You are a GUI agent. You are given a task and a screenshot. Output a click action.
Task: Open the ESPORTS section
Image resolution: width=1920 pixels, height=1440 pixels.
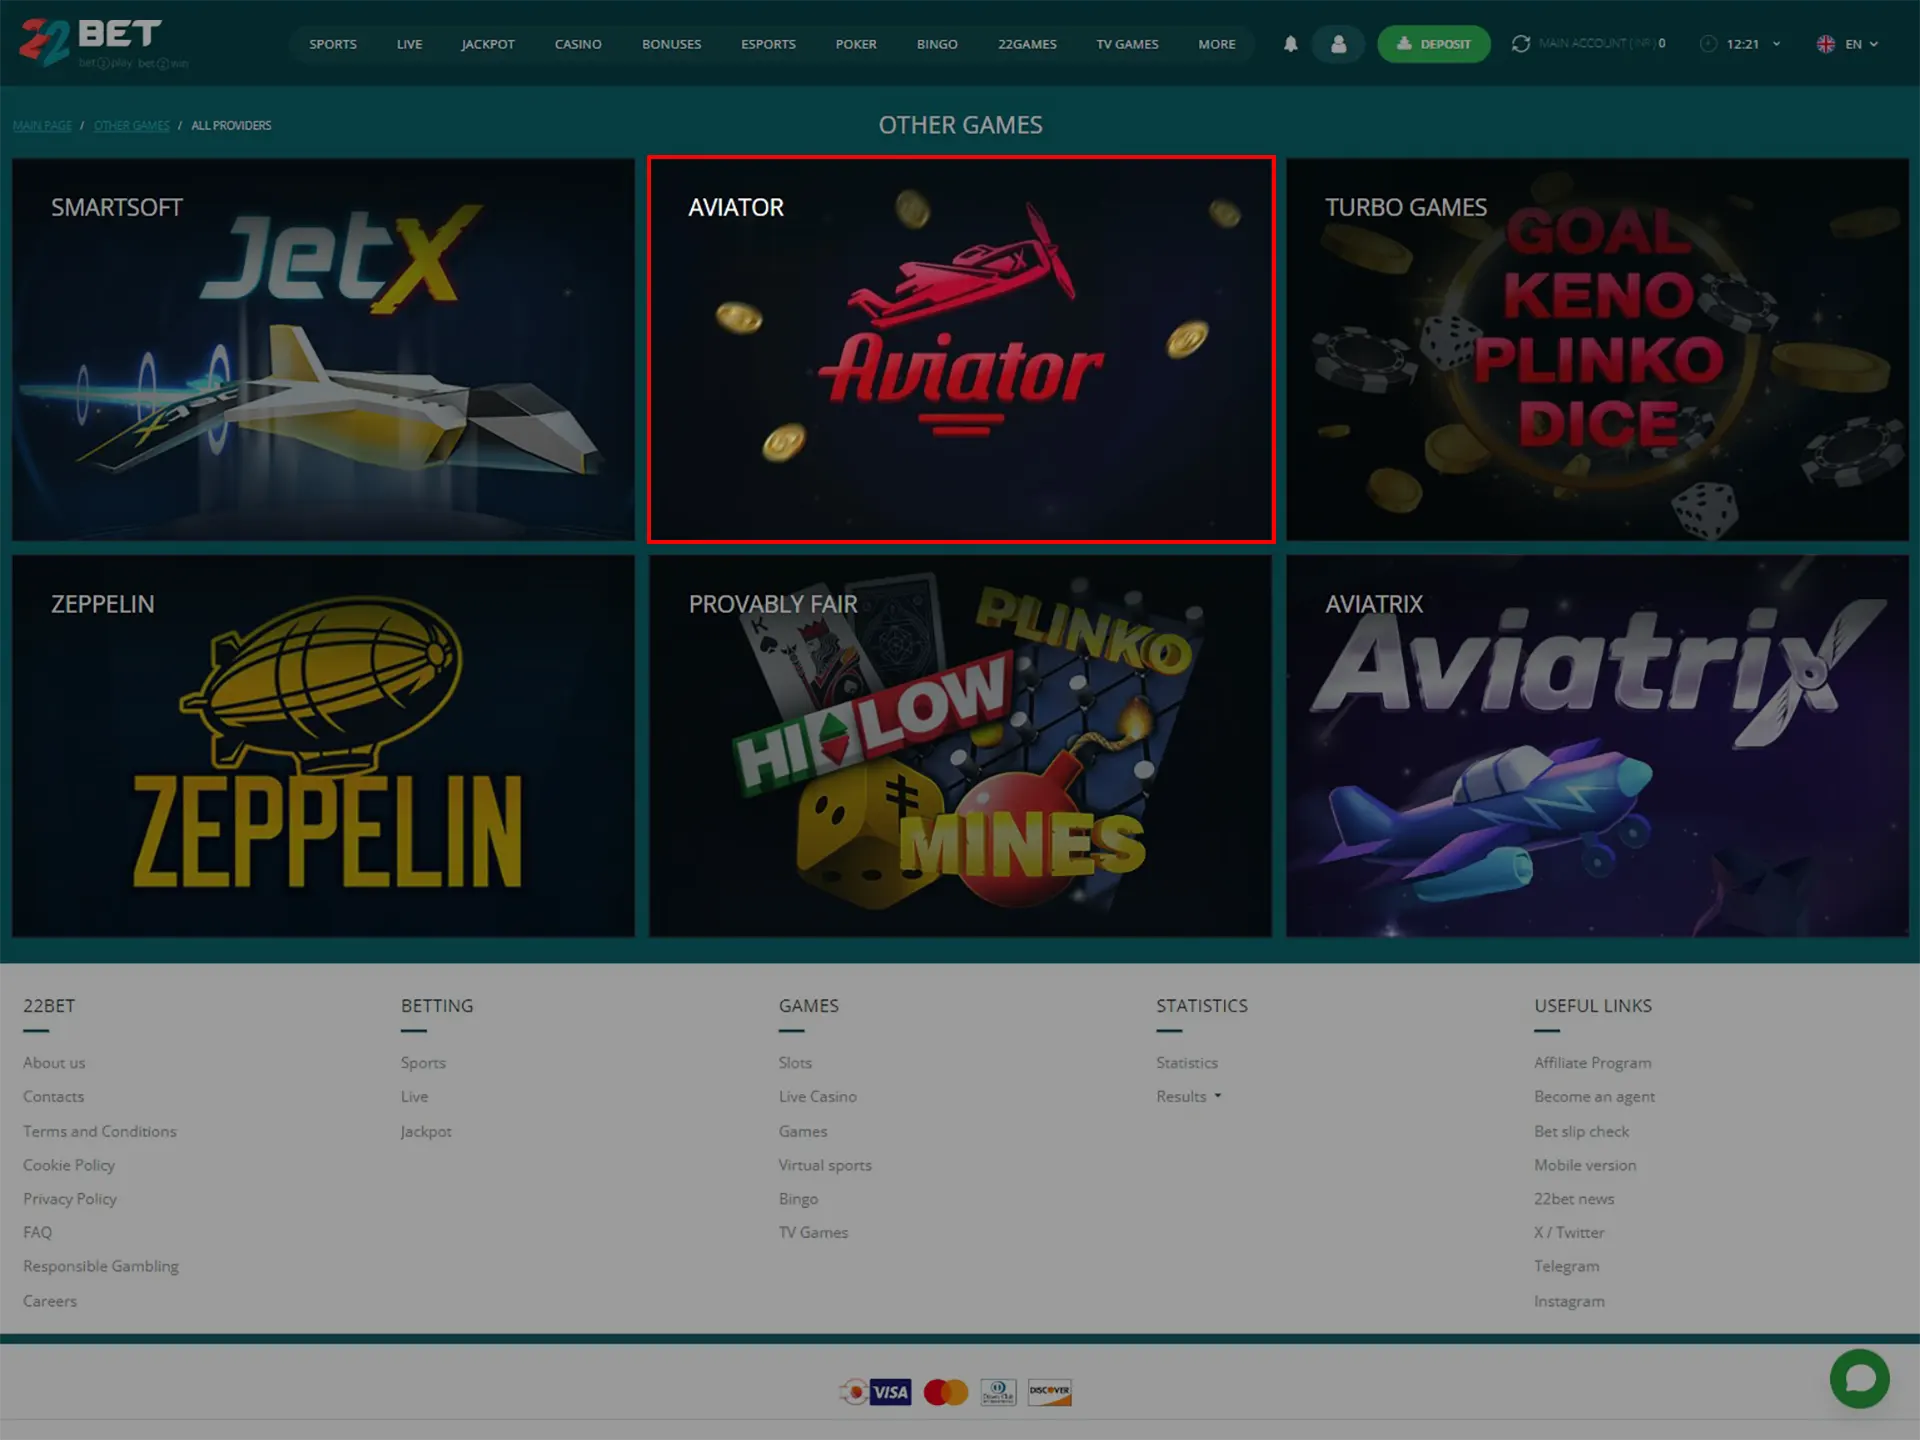768,44
